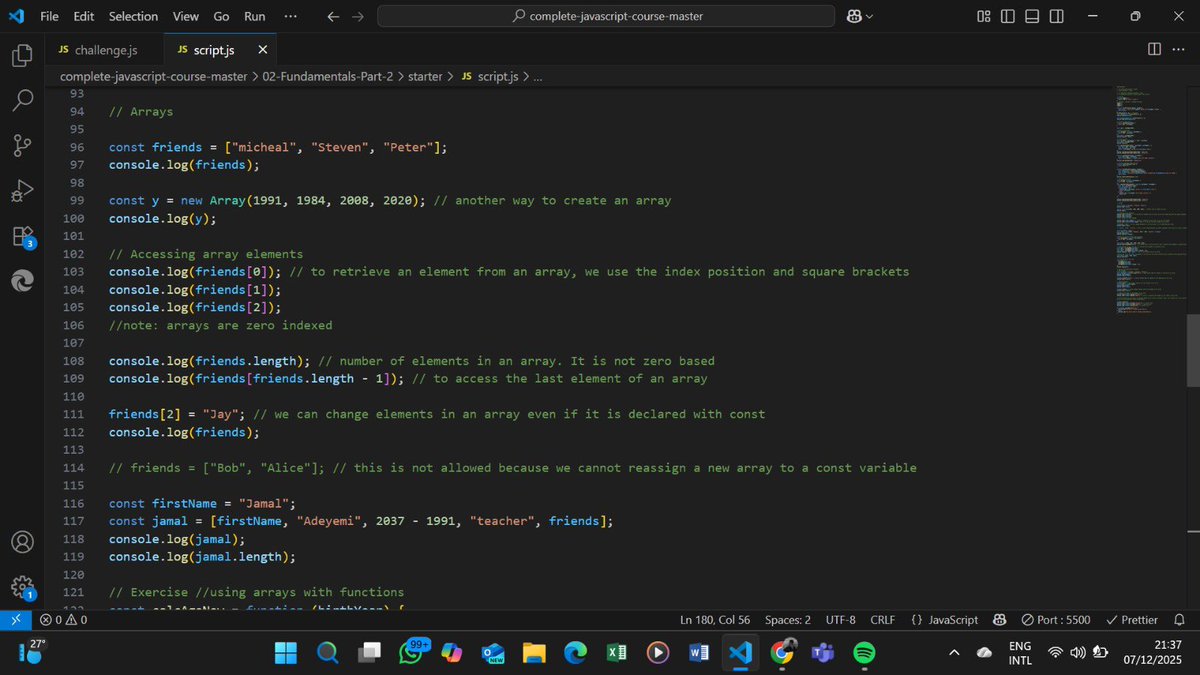The width and height of the screenshot is (1200, 675).
Task: Click breadcrumb complete-javascript-course-master
Action: (x=153, y=76)
